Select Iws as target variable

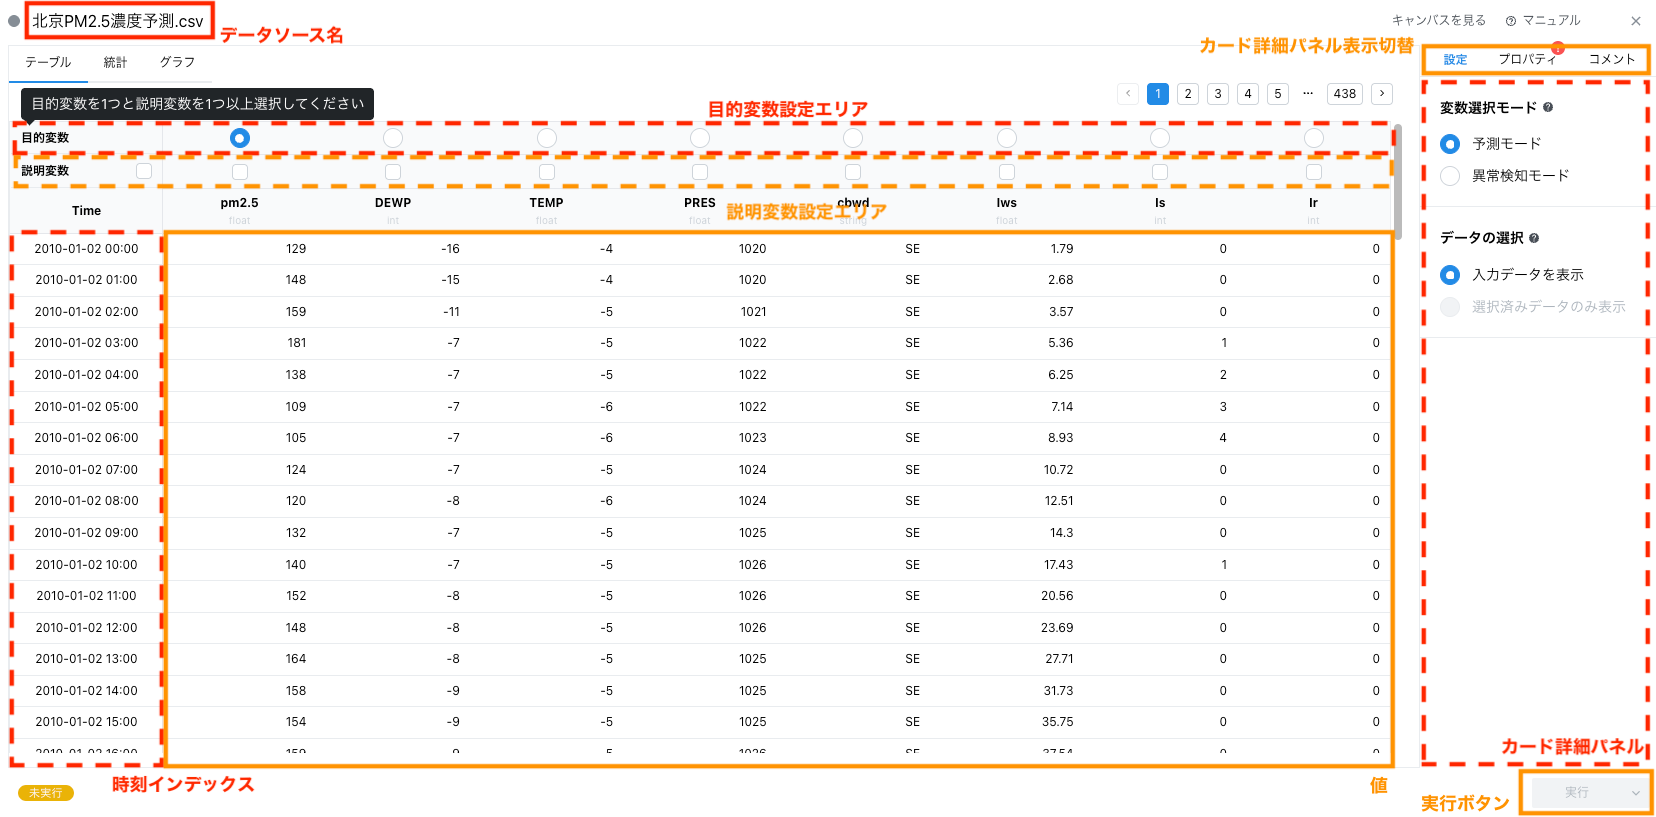1007,138
